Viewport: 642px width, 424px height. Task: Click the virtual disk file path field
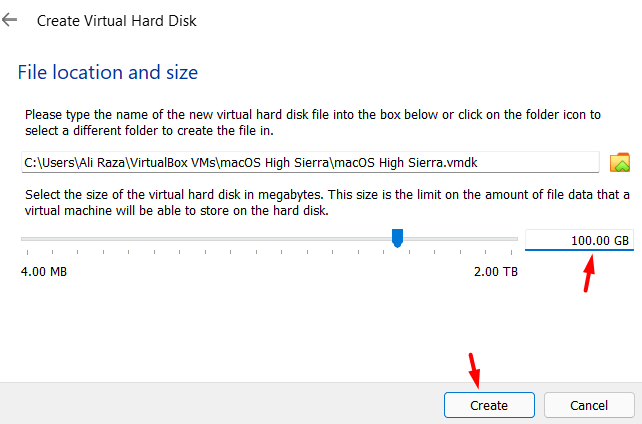310,162
